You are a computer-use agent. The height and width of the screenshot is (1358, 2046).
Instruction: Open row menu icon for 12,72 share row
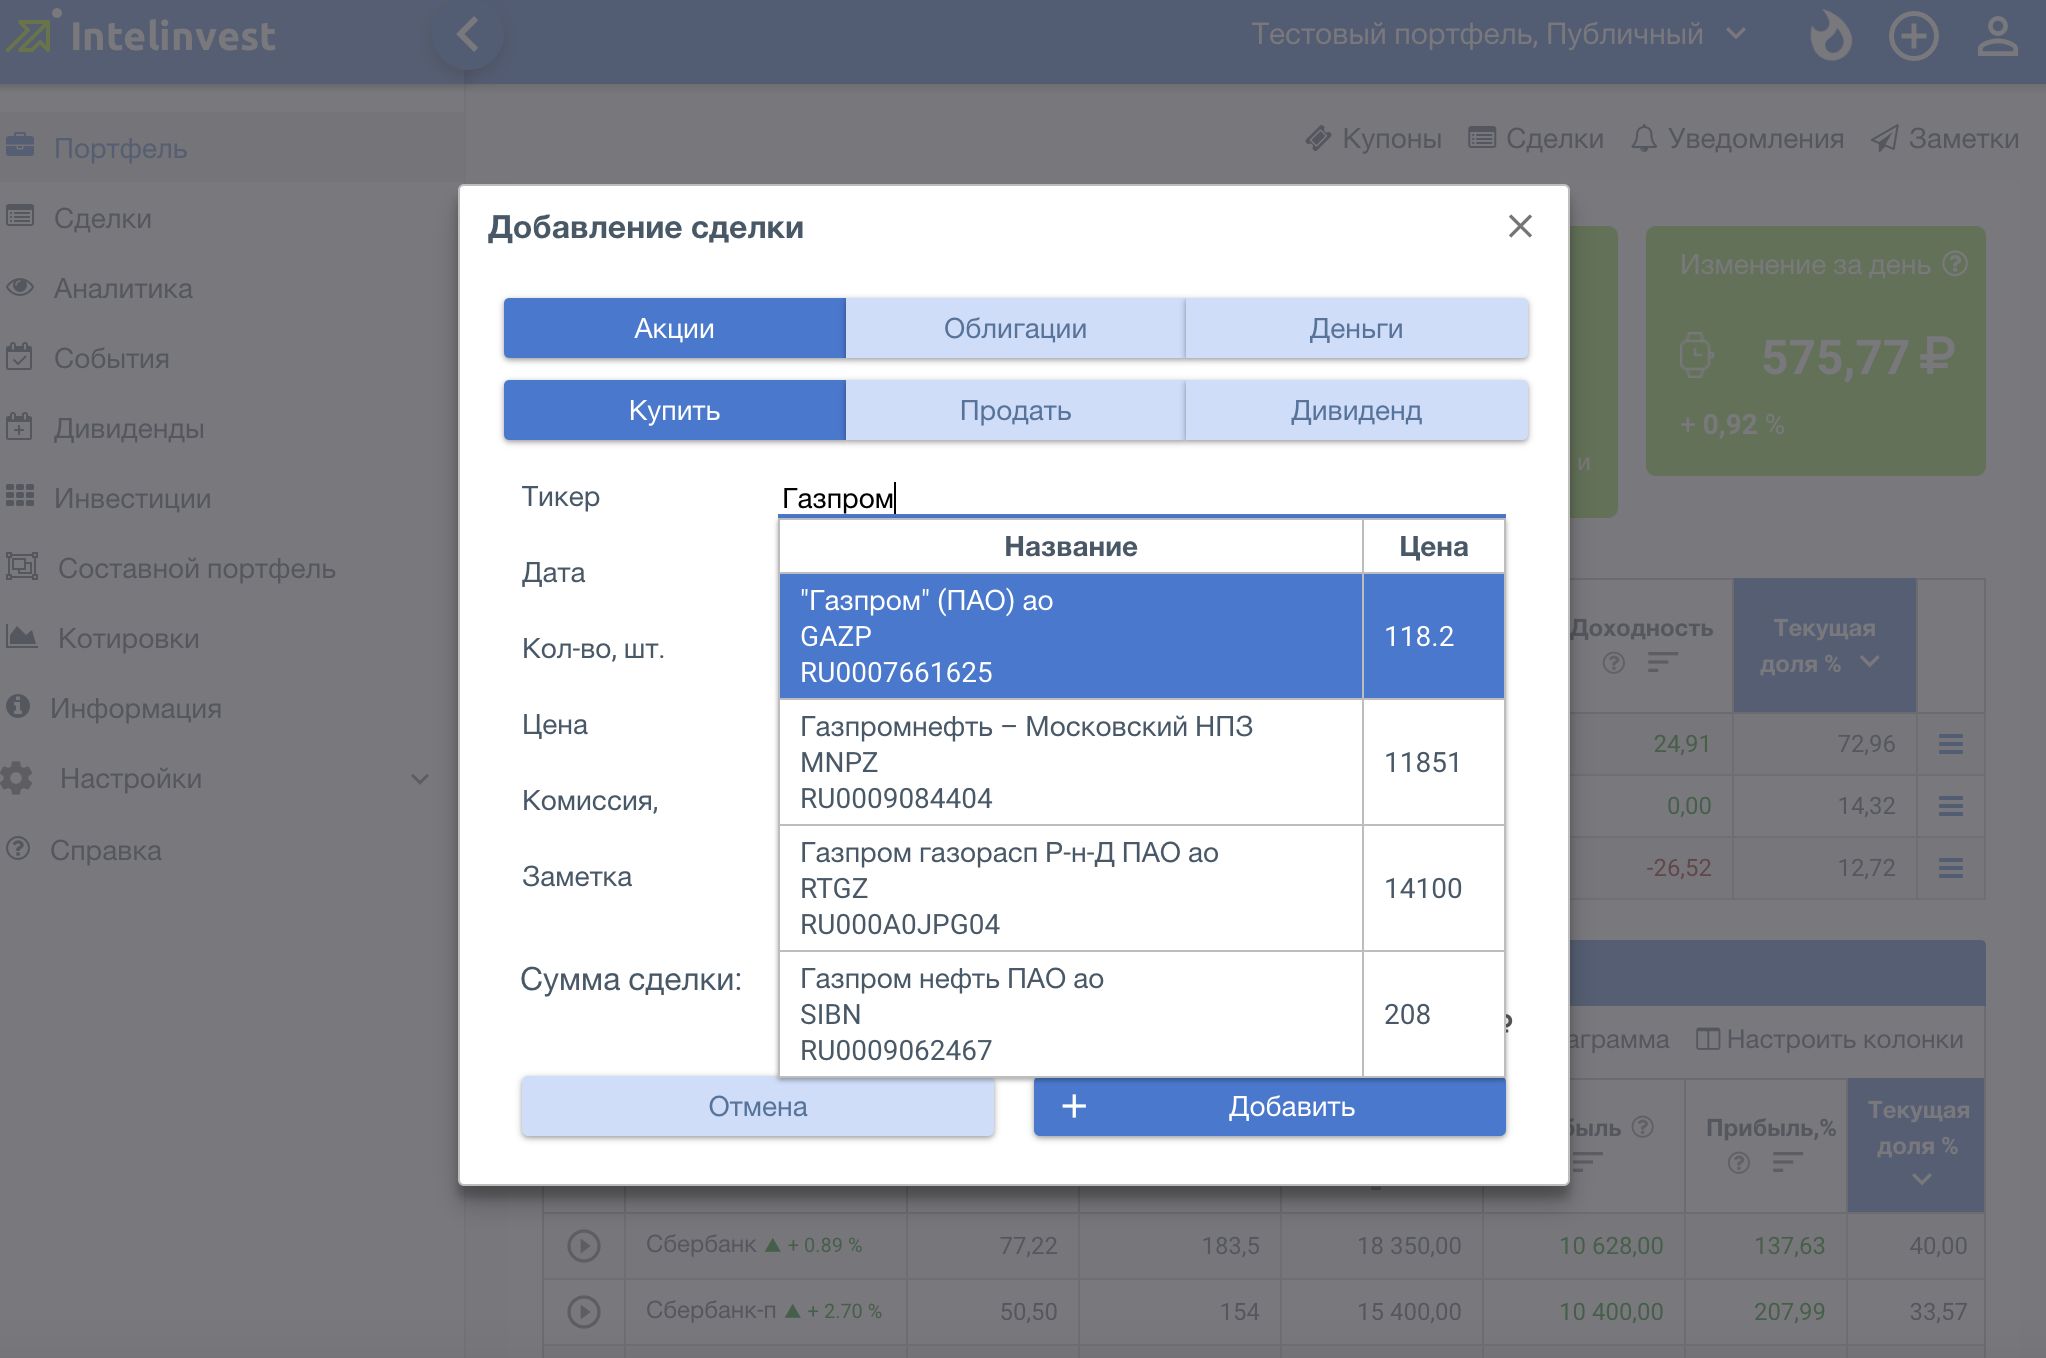[1951, 868]
